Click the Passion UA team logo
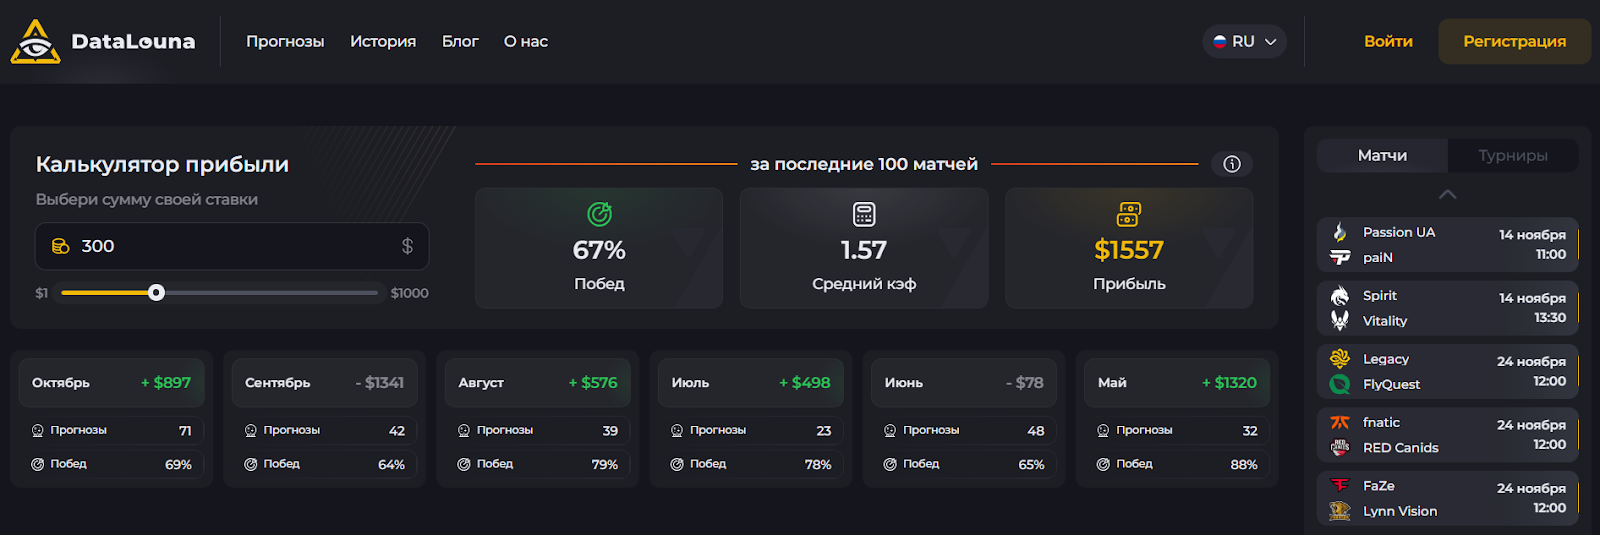 click(x=1340, y=232)
